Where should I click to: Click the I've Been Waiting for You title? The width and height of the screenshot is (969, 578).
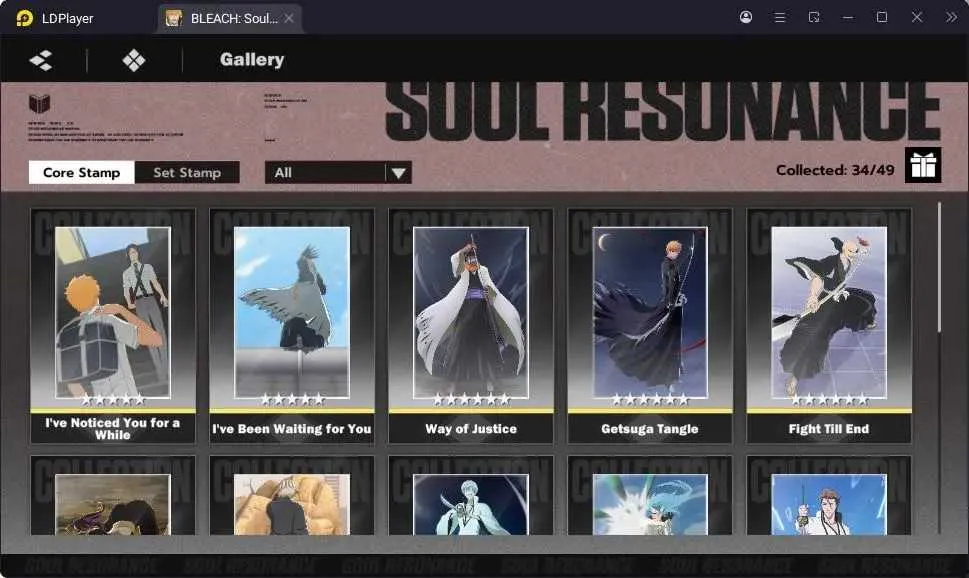pyautogui.click(x=292, y=428)
